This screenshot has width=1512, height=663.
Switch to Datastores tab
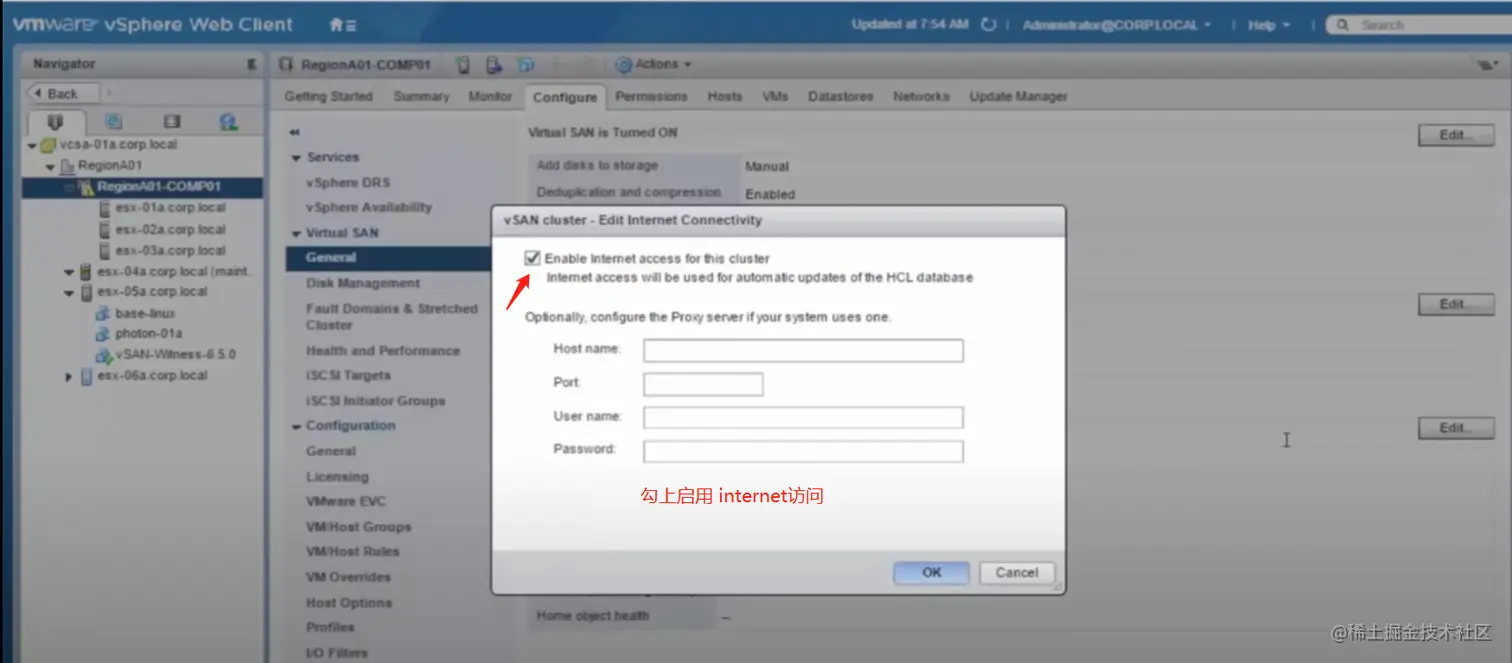click(840, 97)
